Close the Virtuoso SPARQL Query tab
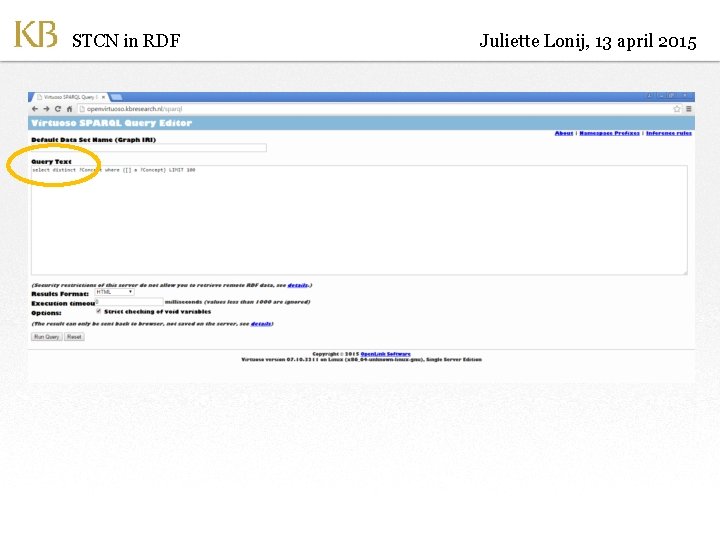 tap(103, 97)
